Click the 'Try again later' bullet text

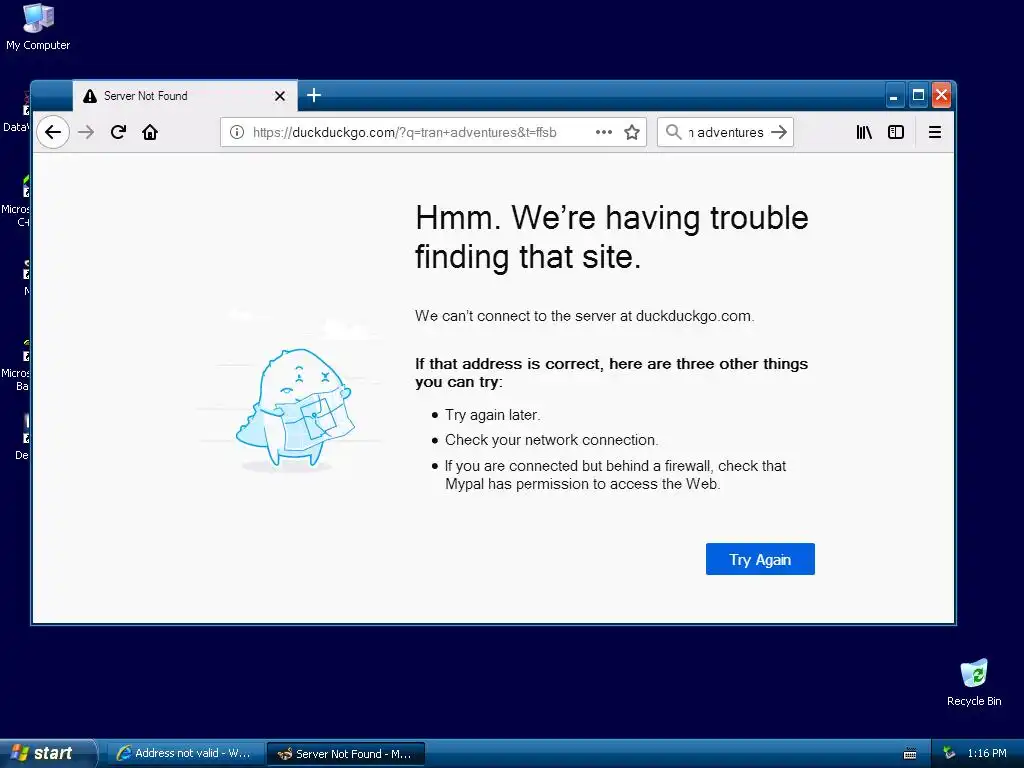click(492, 415)
